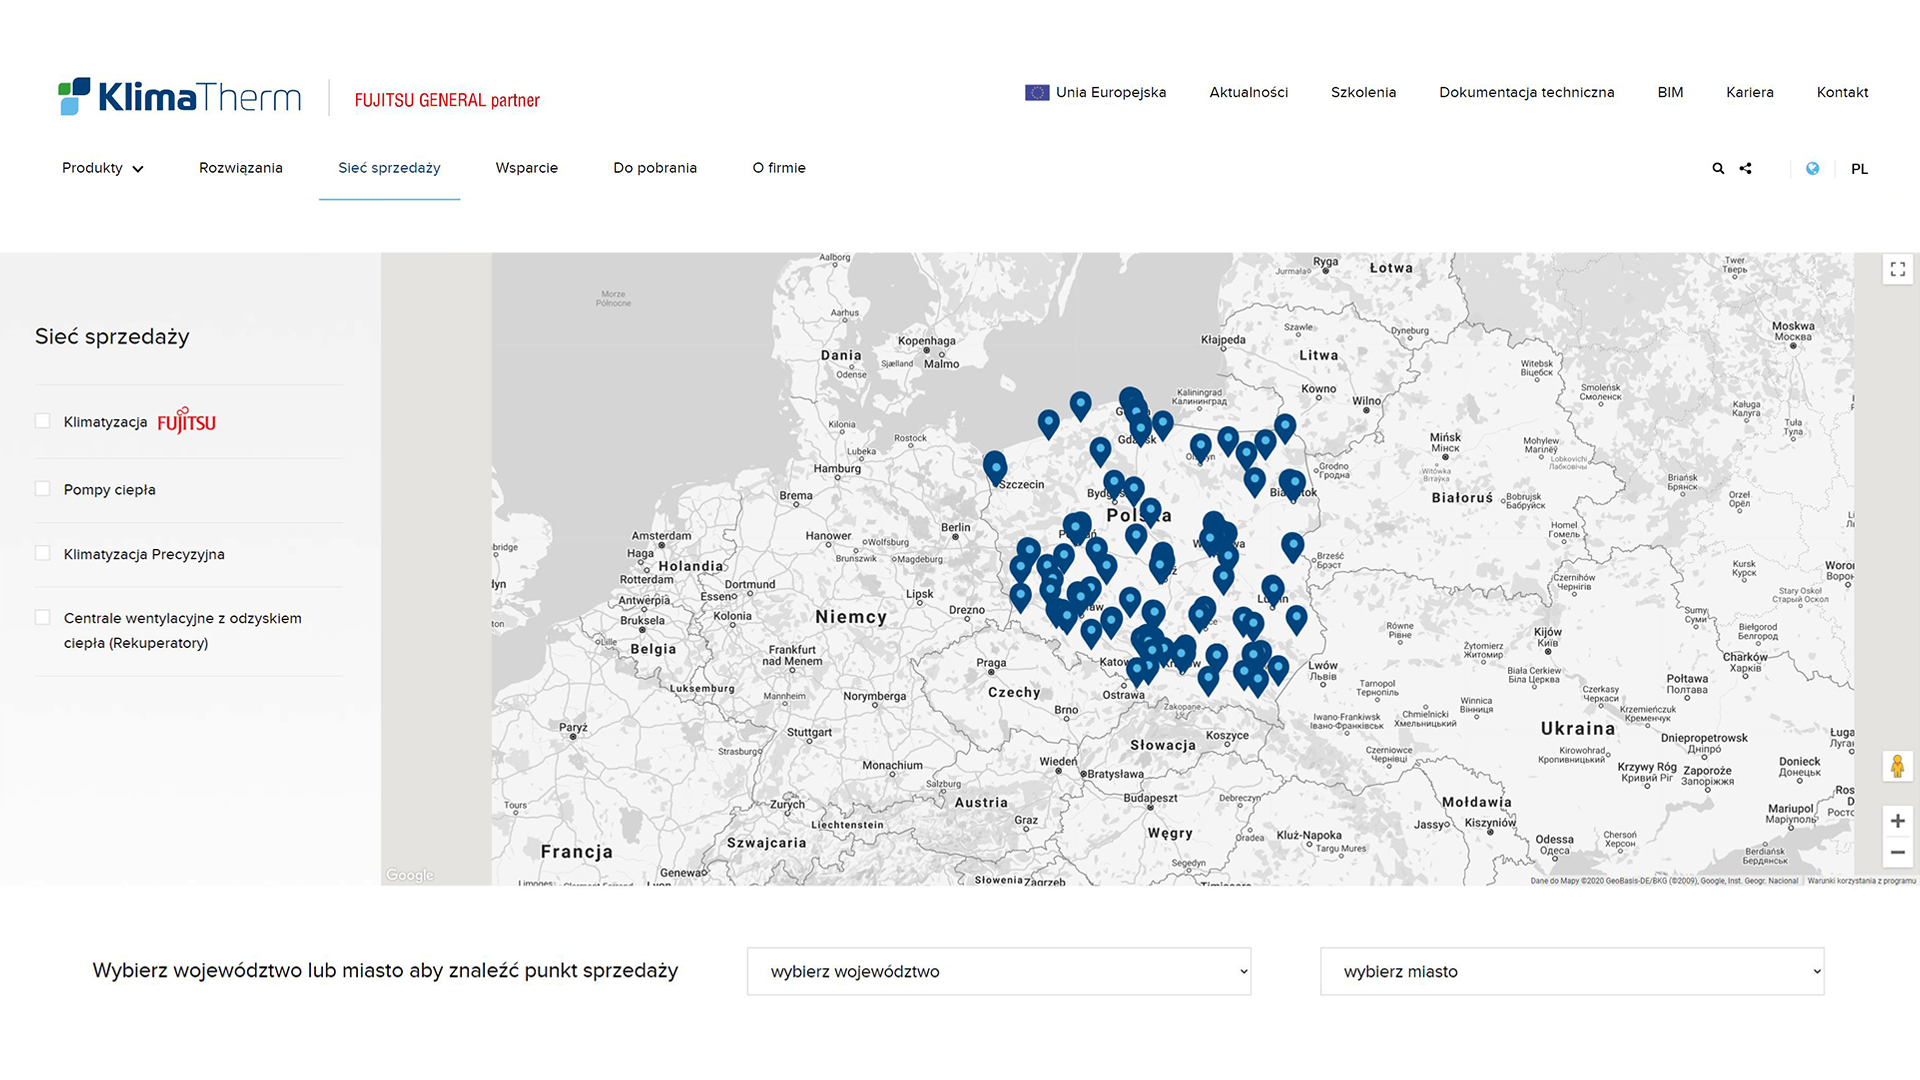Screen dimensions: 1920x1080
Task: Toggle Centrale wentylacyjne Rekuperatory checkbox
Action: 43,618
